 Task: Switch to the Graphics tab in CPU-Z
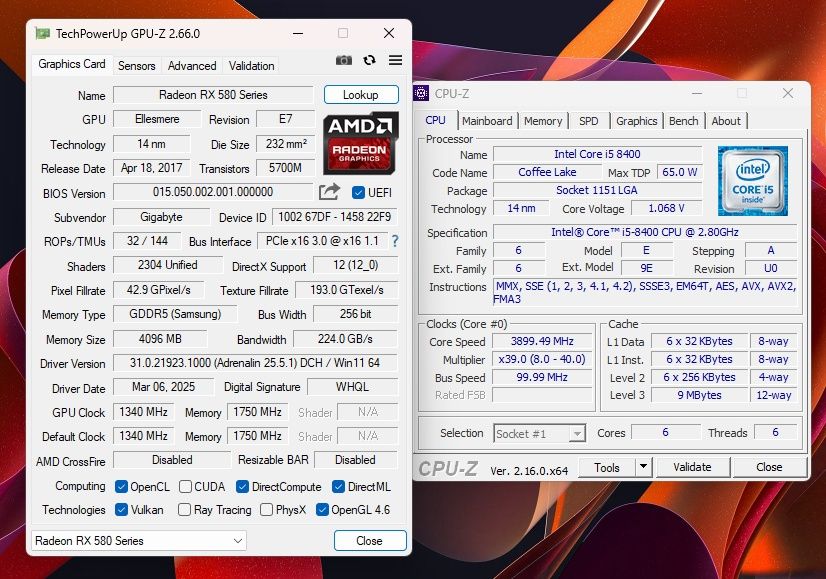(x=636, y=121)
